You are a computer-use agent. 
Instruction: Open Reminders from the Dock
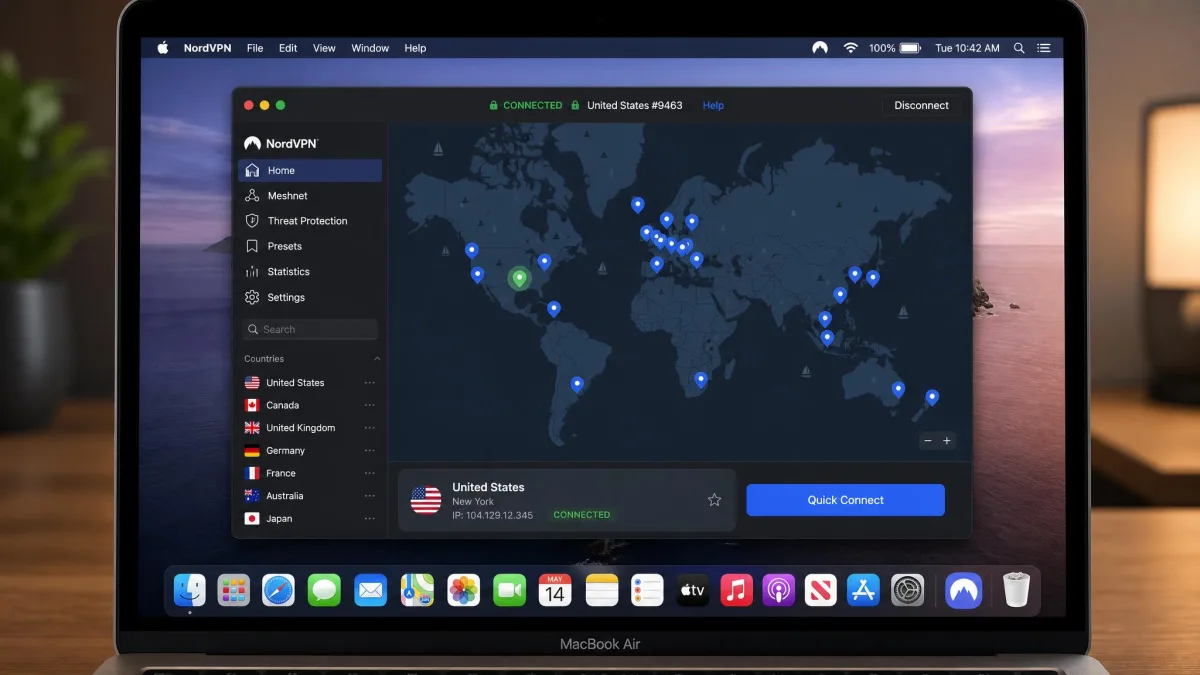(647, 590)
